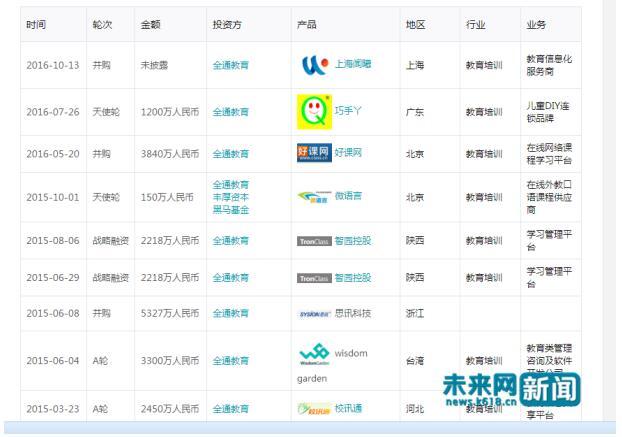622x437 pixels.
Task: Select the 5327万人民币 amount cell
Action: [x=170, y=313]
